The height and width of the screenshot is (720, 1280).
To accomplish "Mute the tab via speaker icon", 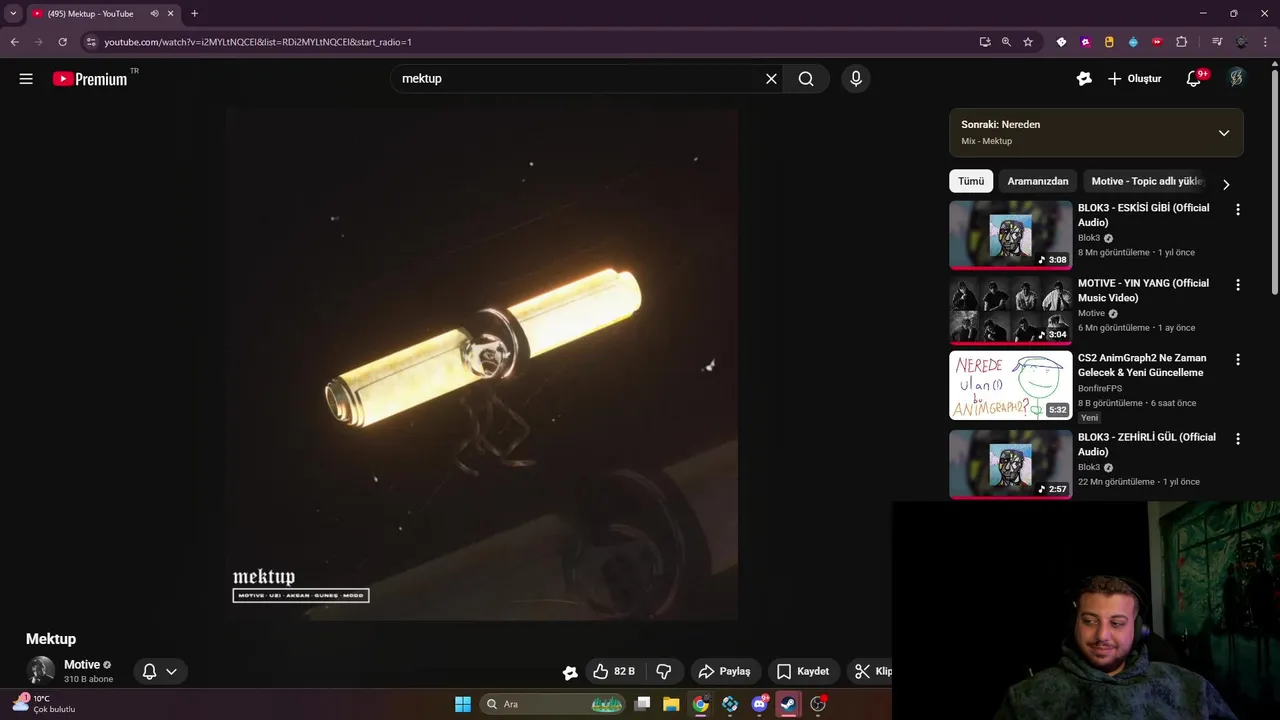I will [154, 14].
